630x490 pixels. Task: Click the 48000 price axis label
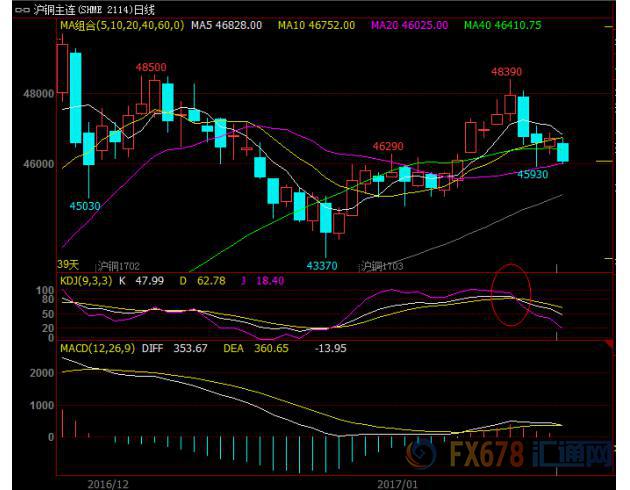click(x=39, y=94)
